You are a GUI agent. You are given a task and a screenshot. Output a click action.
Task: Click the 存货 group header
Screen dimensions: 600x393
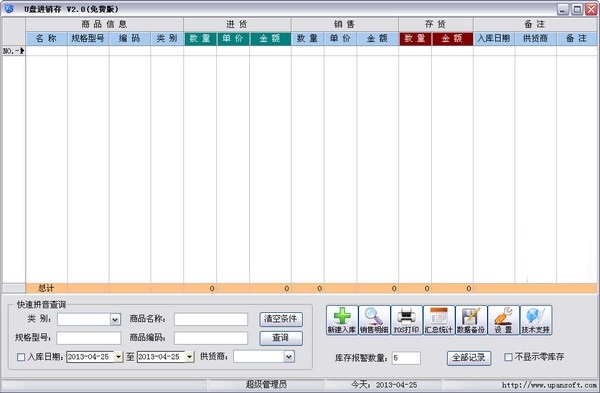pos(436,24)
